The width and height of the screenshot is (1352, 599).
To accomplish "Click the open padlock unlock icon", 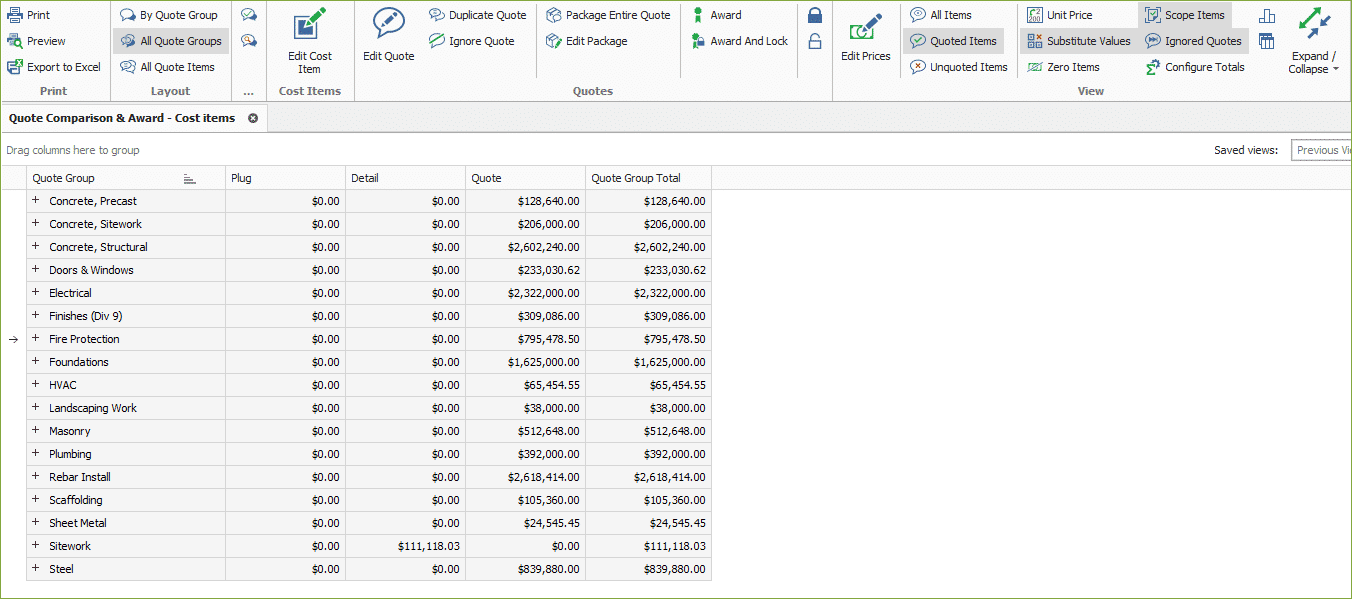I will 815,41.
